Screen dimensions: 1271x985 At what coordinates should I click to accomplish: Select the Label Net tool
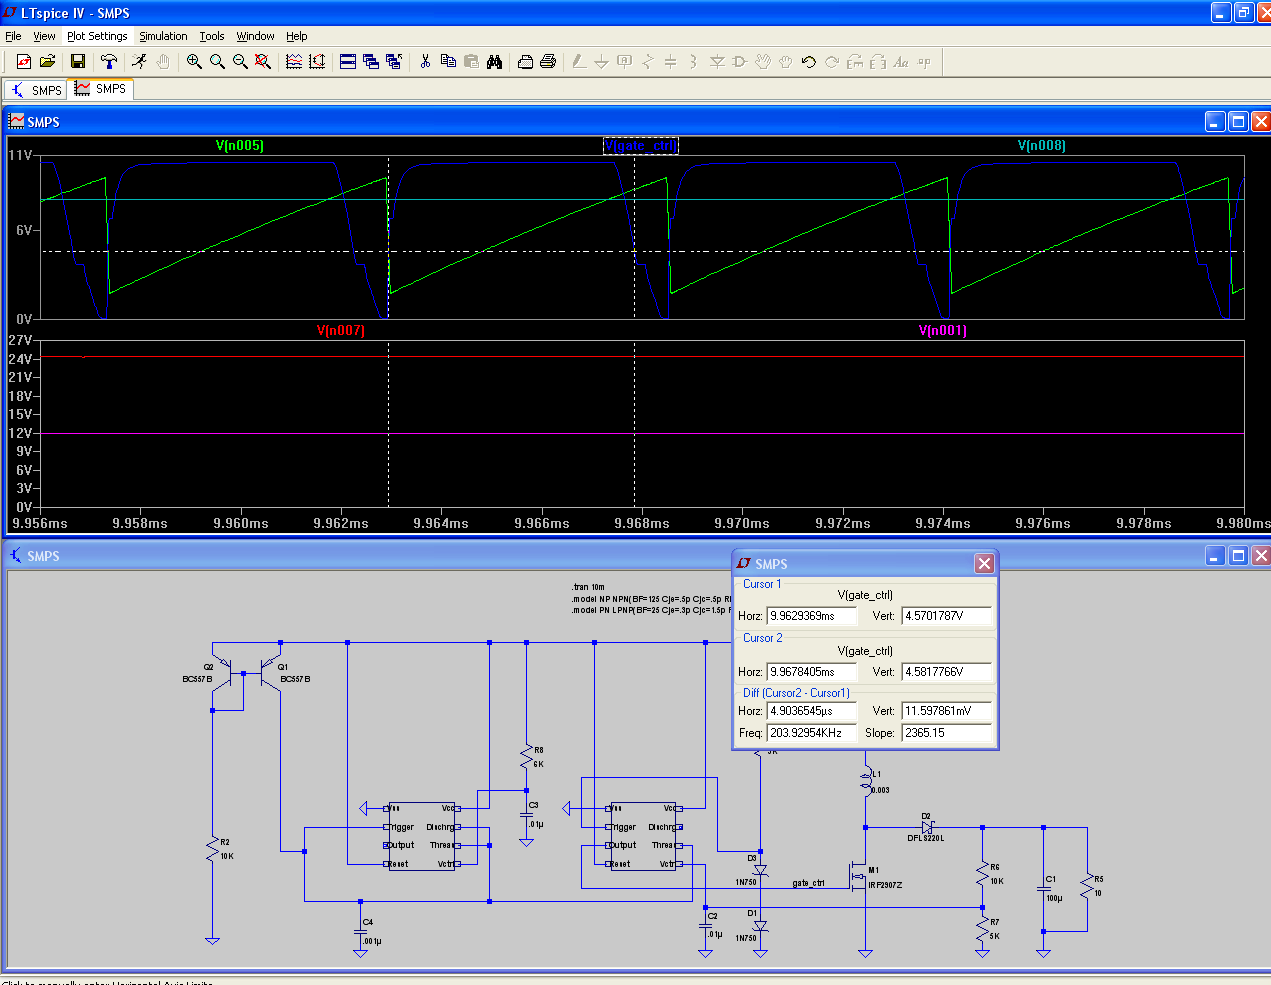point(625,62)
